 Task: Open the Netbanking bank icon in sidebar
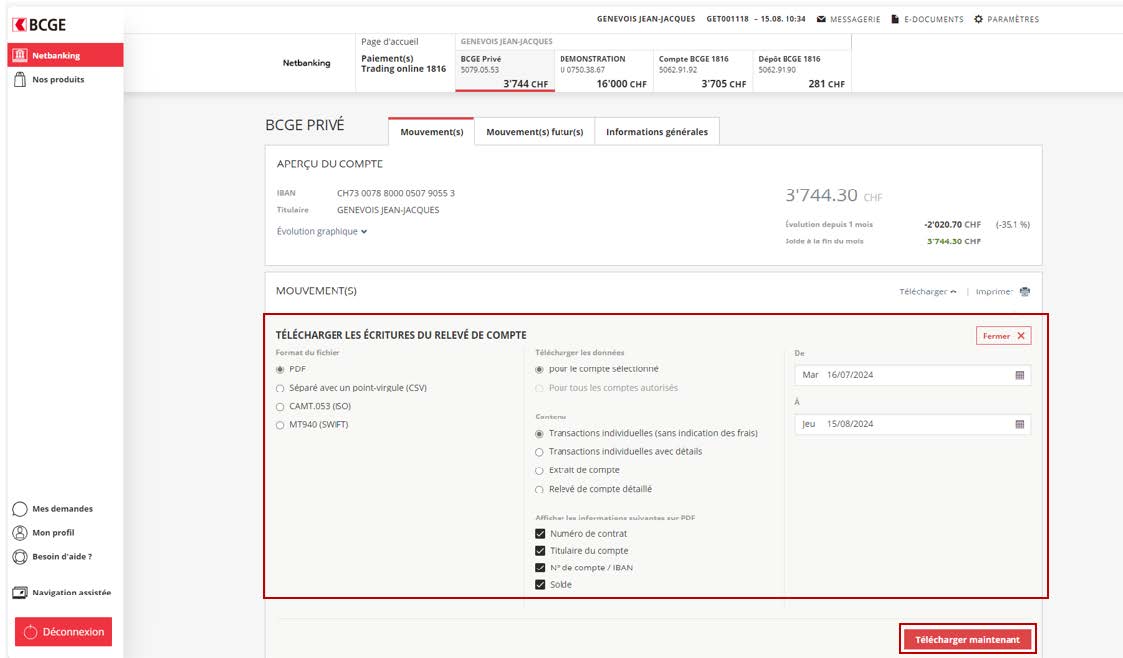(20, 55)
